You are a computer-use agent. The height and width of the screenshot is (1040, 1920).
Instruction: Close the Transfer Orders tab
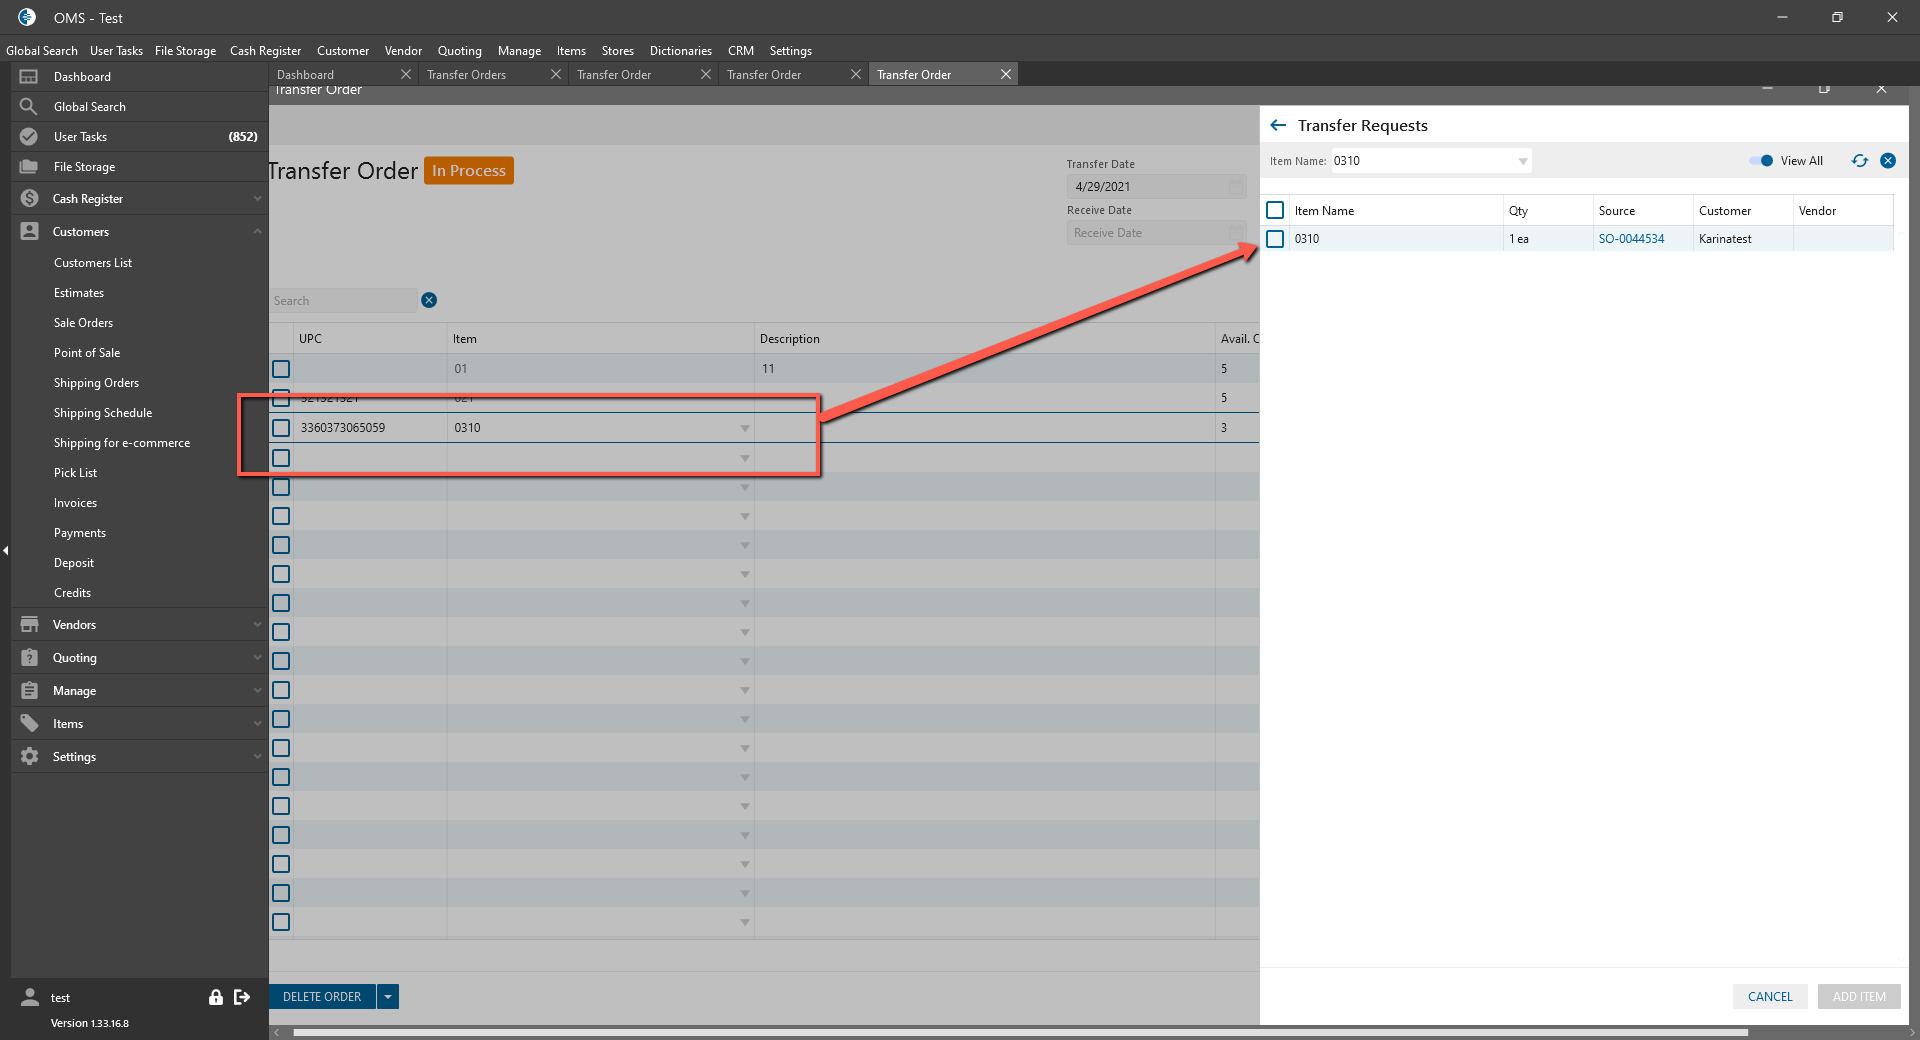click(556, 74)
